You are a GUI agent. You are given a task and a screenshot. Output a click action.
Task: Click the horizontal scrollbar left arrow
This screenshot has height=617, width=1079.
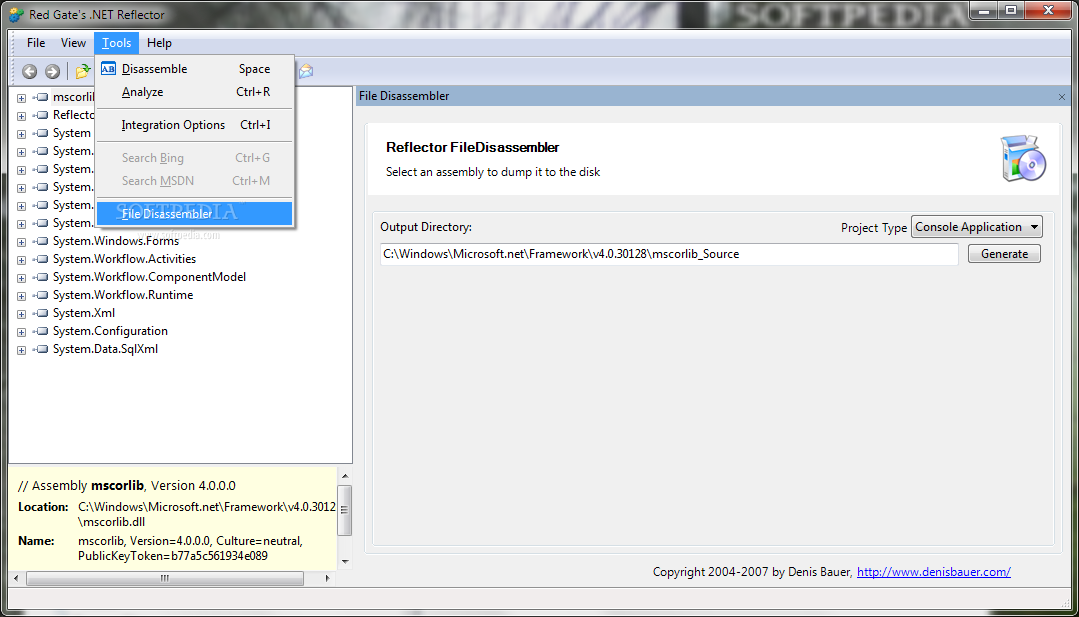tap(16, 578)
